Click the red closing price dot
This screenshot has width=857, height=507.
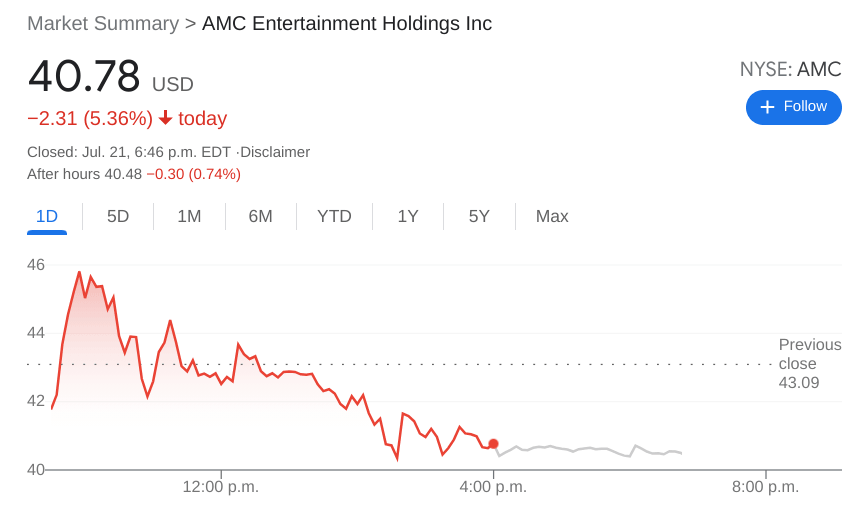point(493,443)
